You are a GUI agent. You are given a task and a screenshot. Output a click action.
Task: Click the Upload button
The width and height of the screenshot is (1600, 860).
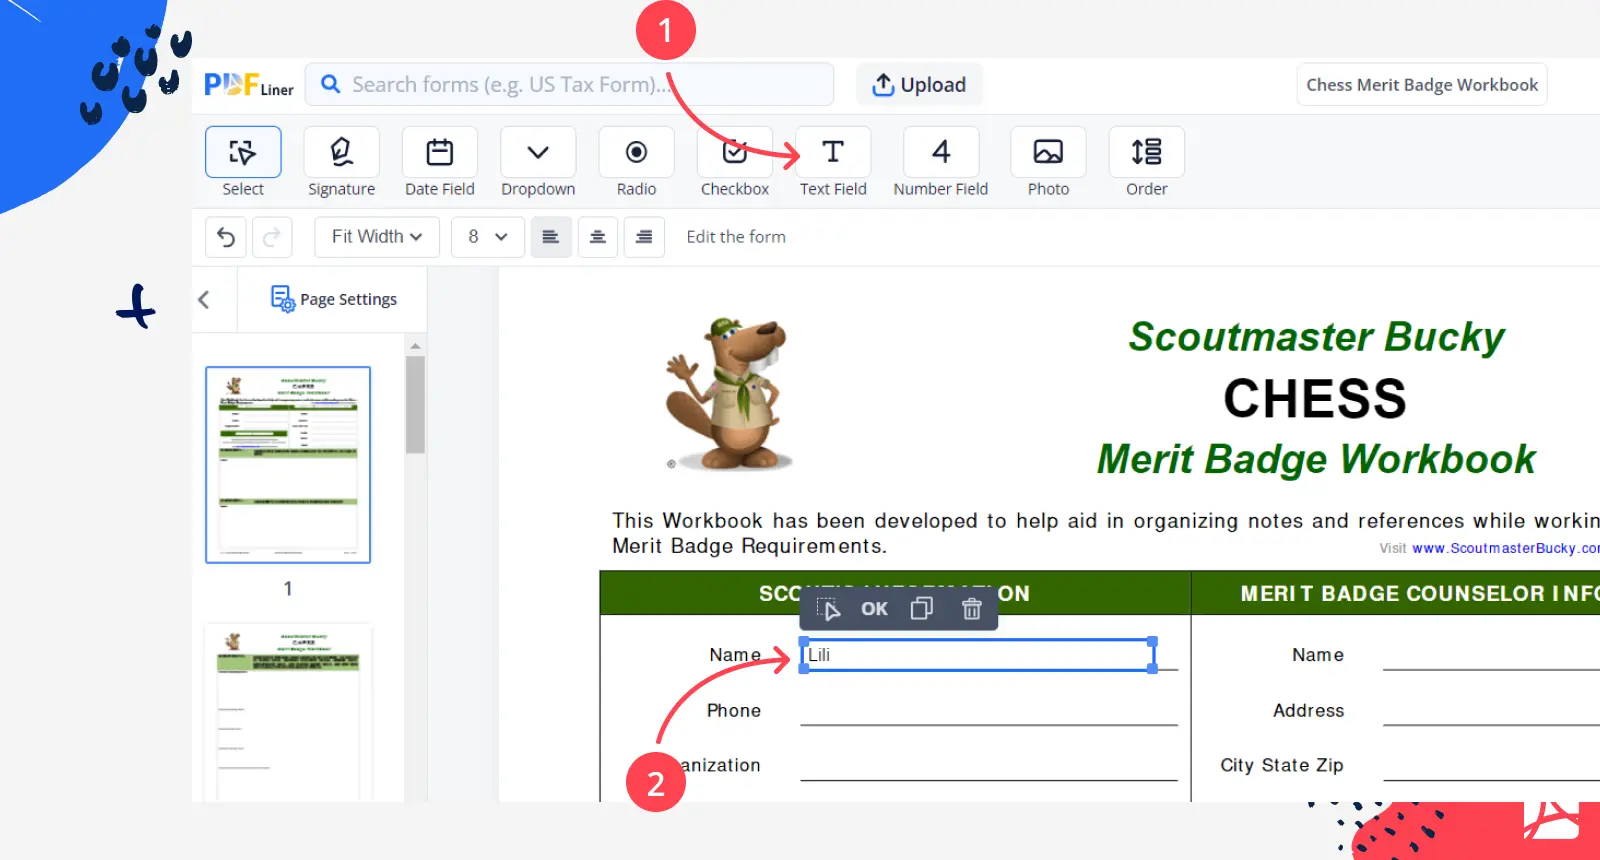tap(919, 85)
